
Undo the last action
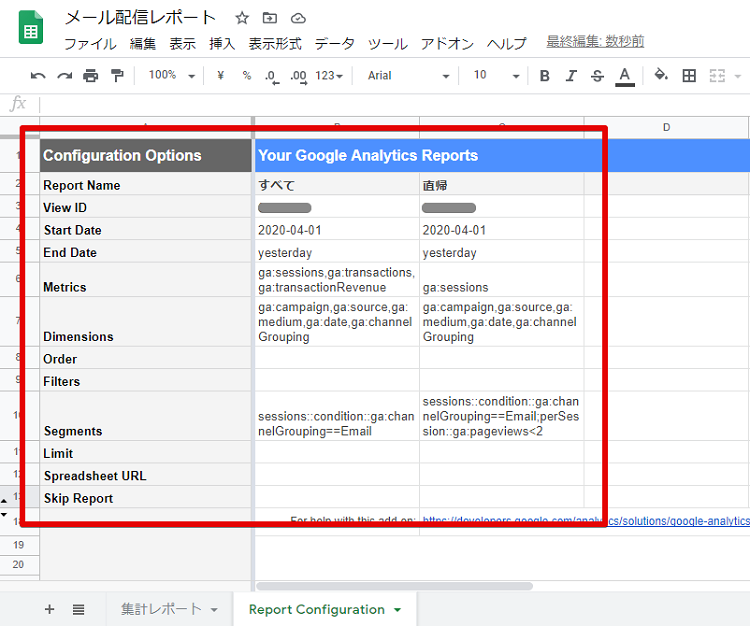[38, 76]
